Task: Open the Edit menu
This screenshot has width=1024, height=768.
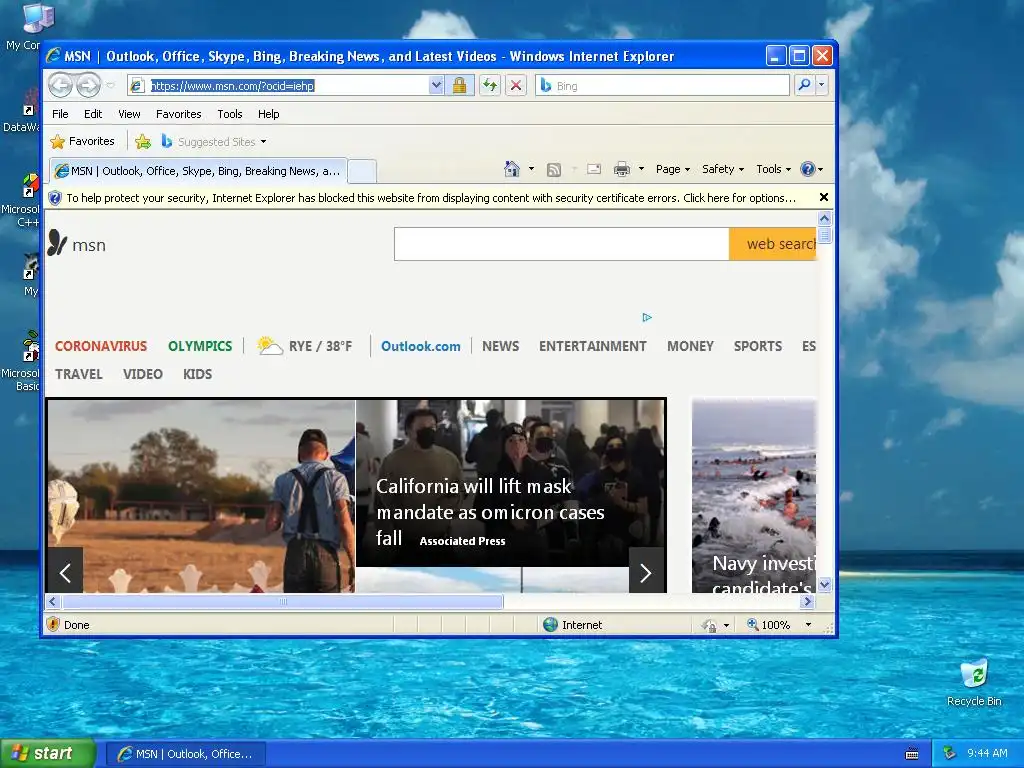Action: click(93, 114)
